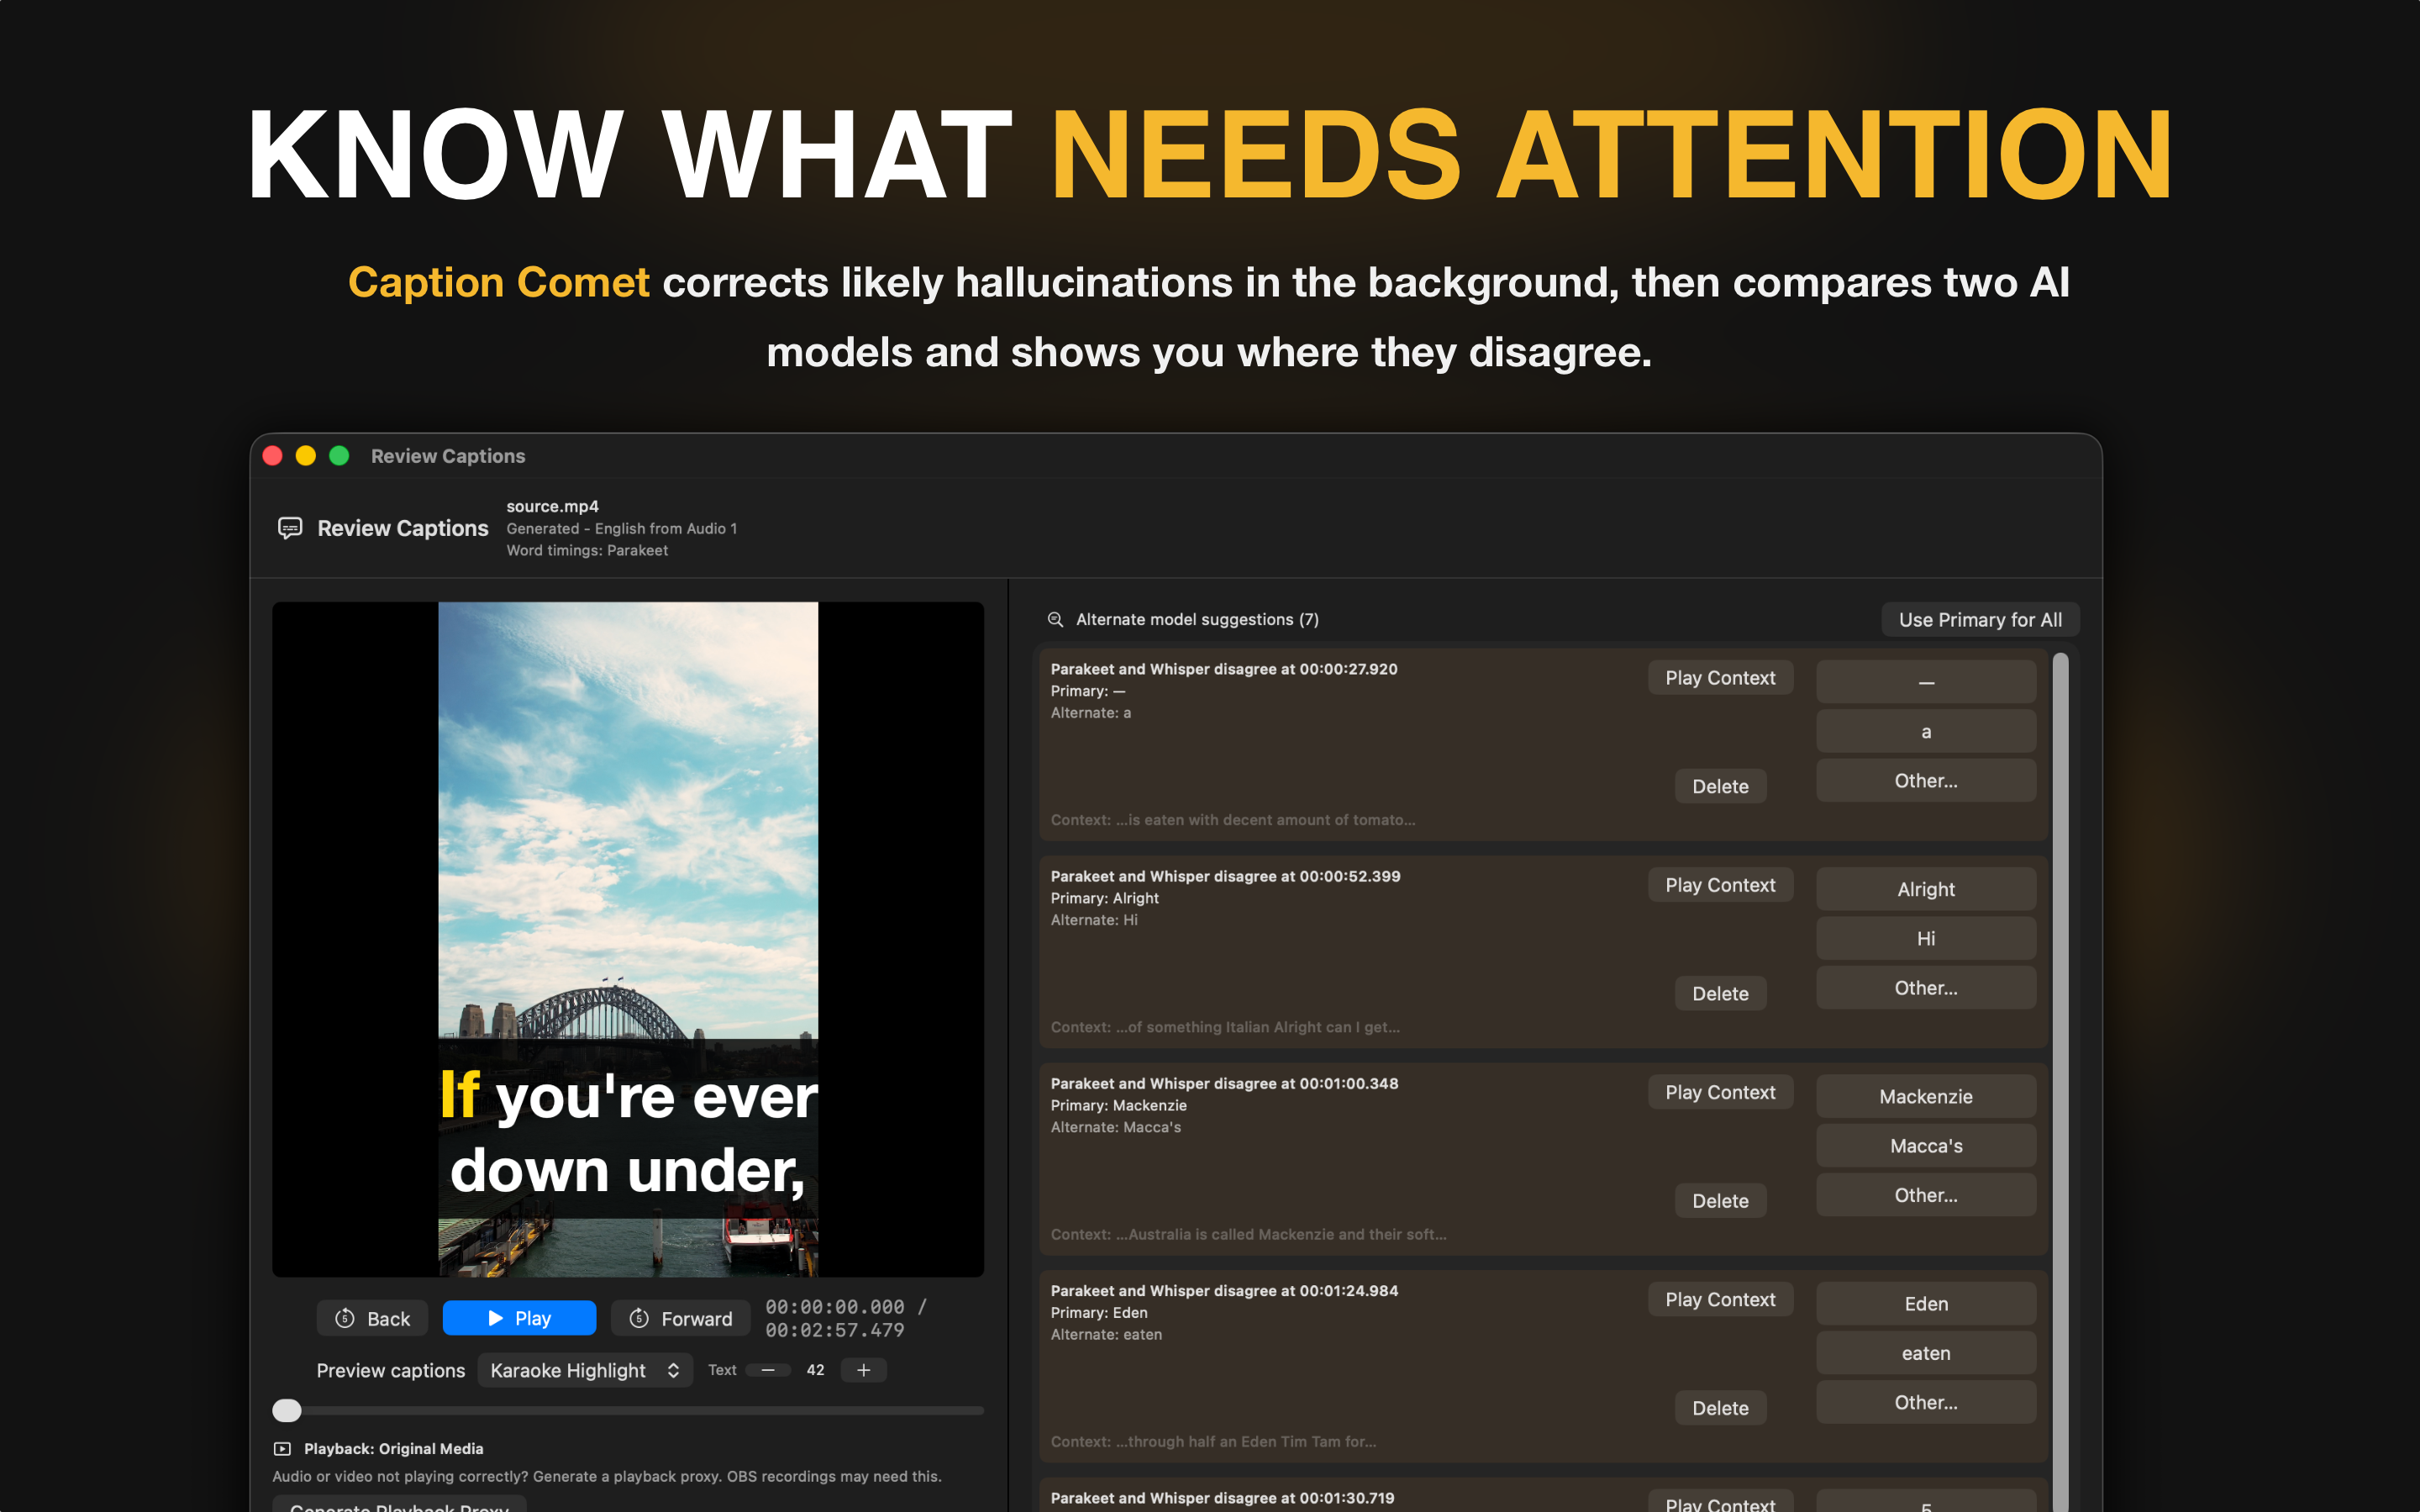Screen dimensions: 2420x1512
Task: Choose the dash primary option at 00:00:27.920
Action: click(x=1926, y=682)
